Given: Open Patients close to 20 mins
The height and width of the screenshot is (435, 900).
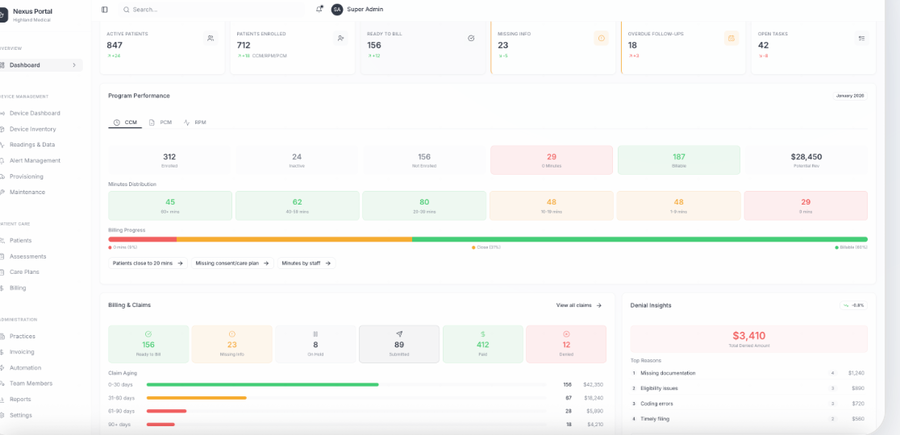Looking at the screenshot, I should pos(148,263).
